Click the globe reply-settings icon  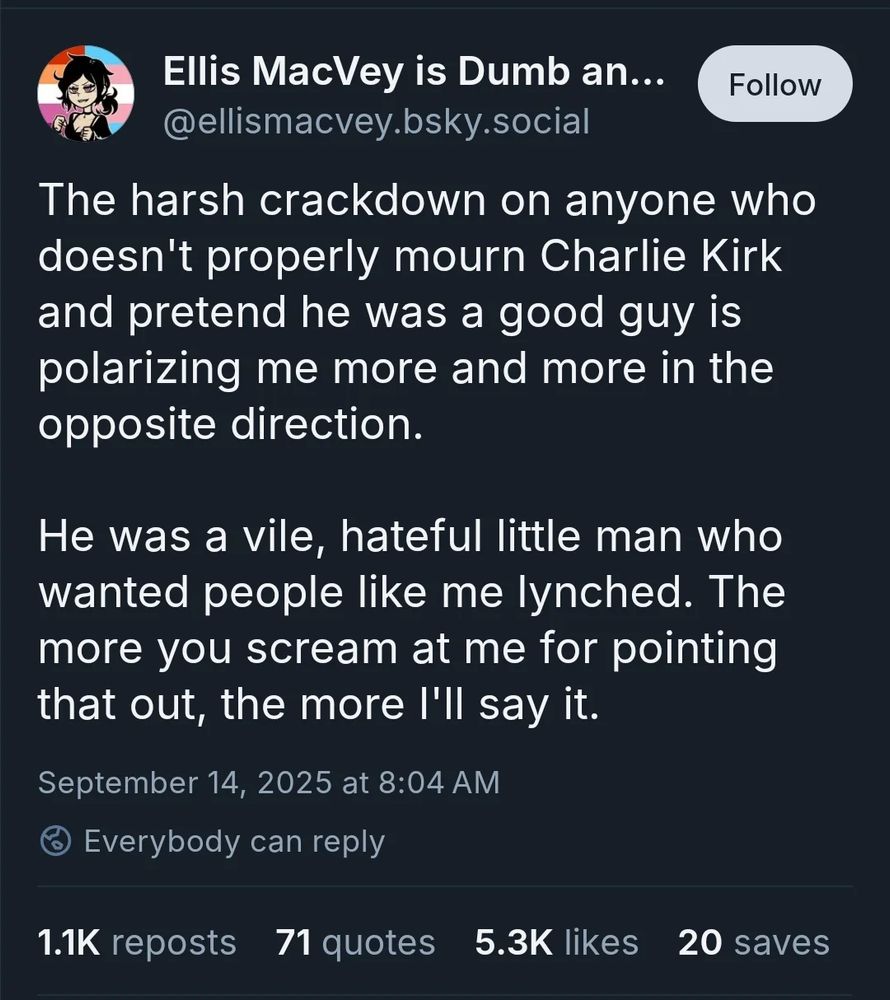click(x=54, y=841)
